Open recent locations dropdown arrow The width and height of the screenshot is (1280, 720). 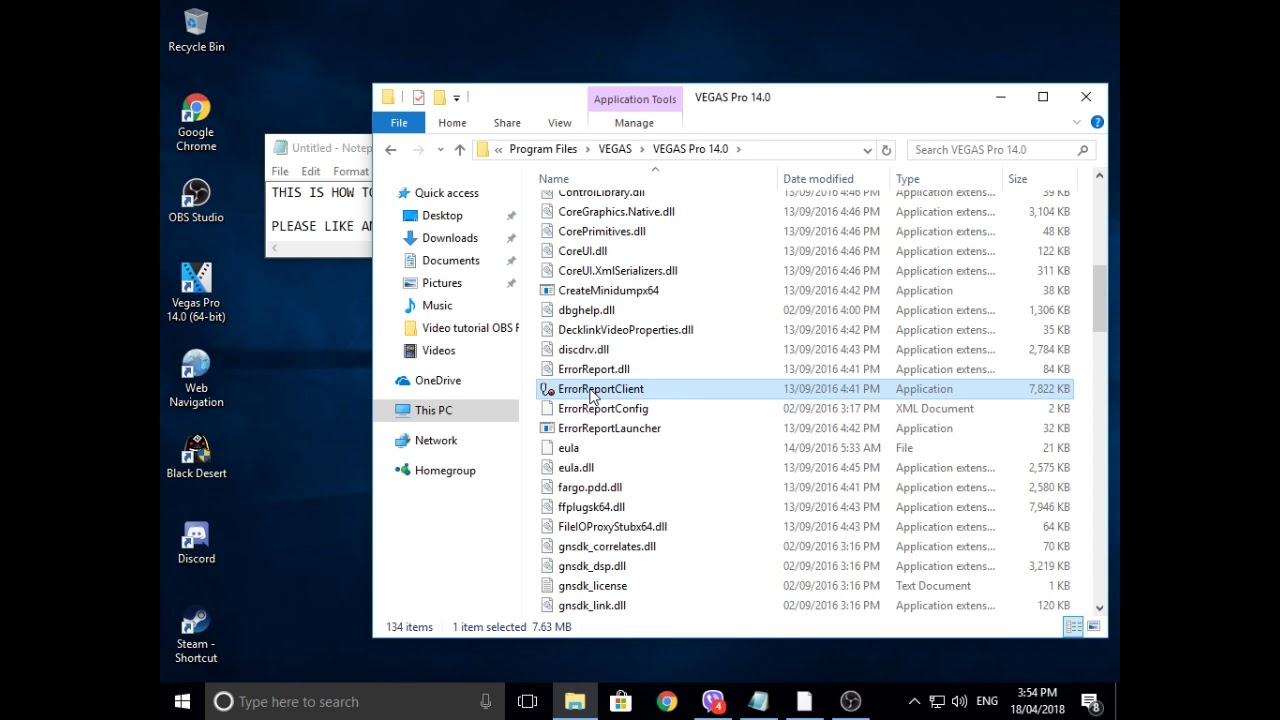[440, 150]
